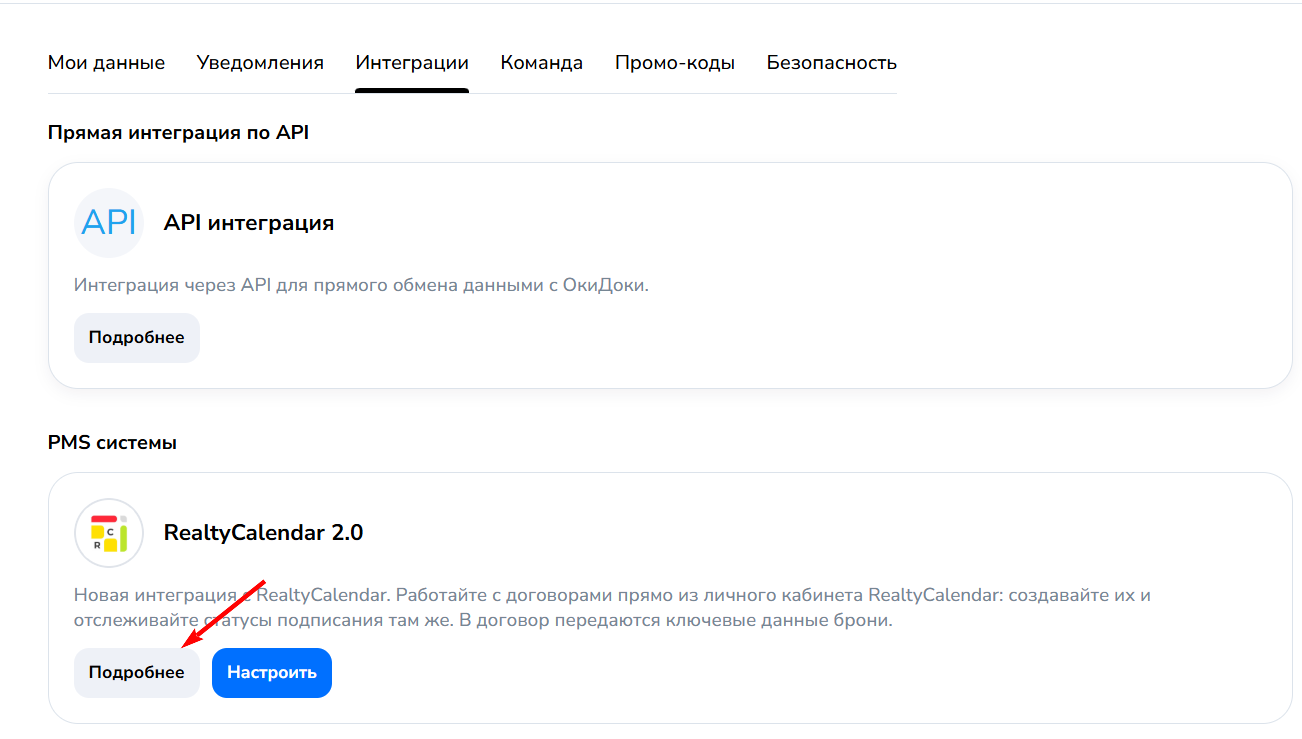Click Подробнее in the API интеграция card
This screenshot has width=1302, height=739.
tap(137, 338)
